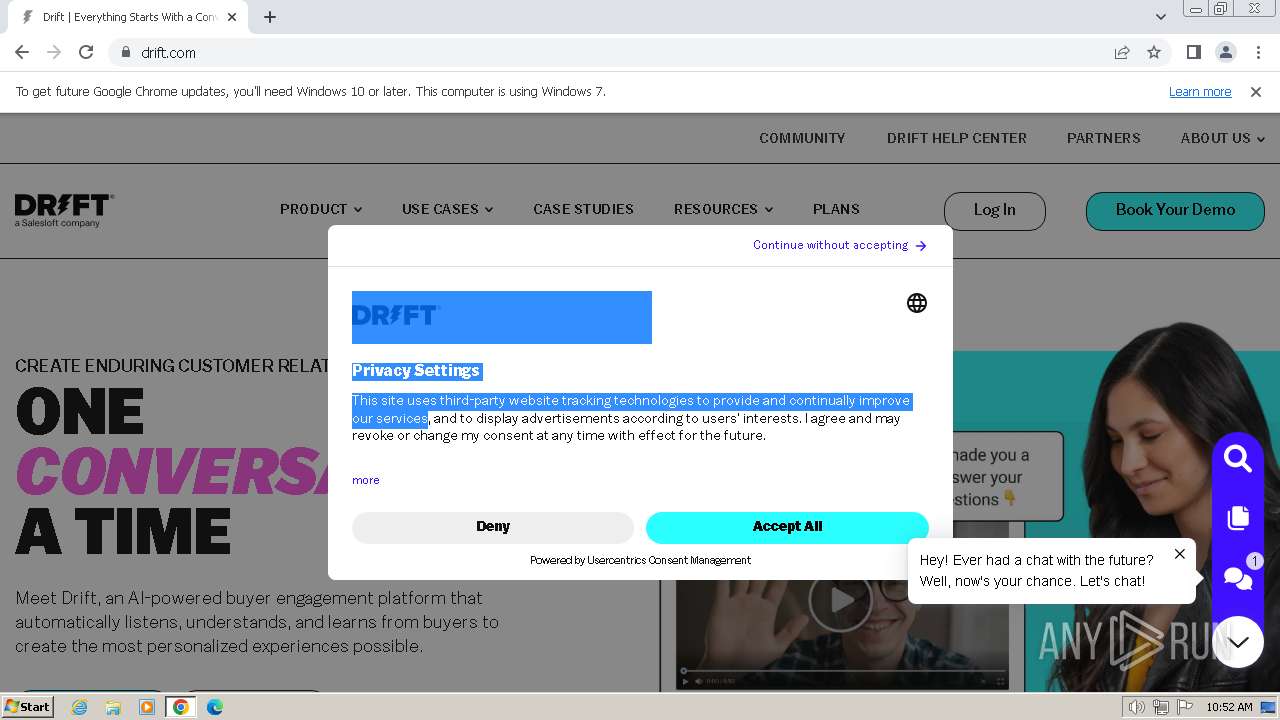Open the Chrome three-dot menu
This screenshot has height=720, width=1280.
tap(1257, 52)
